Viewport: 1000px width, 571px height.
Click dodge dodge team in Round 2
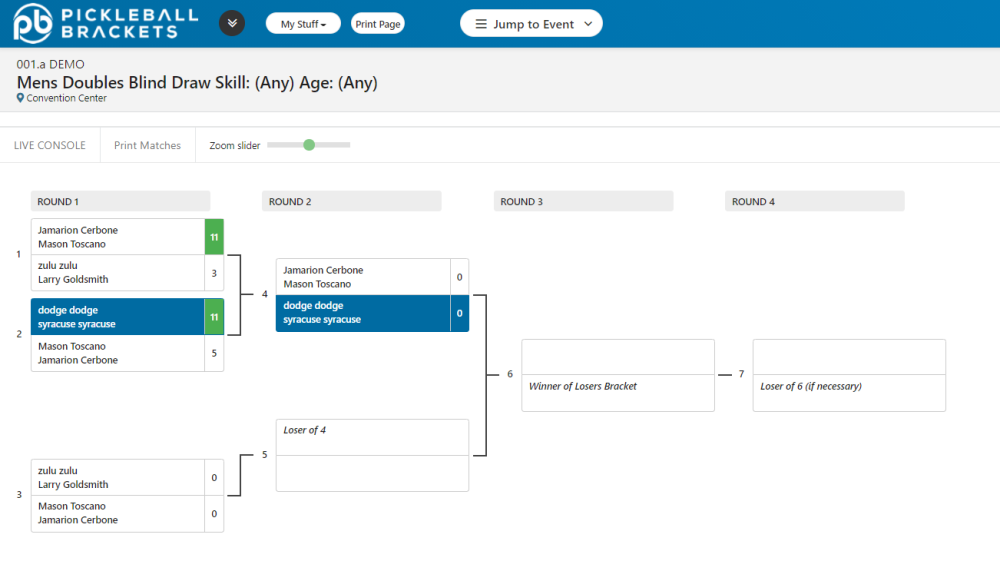click(362, 313)
